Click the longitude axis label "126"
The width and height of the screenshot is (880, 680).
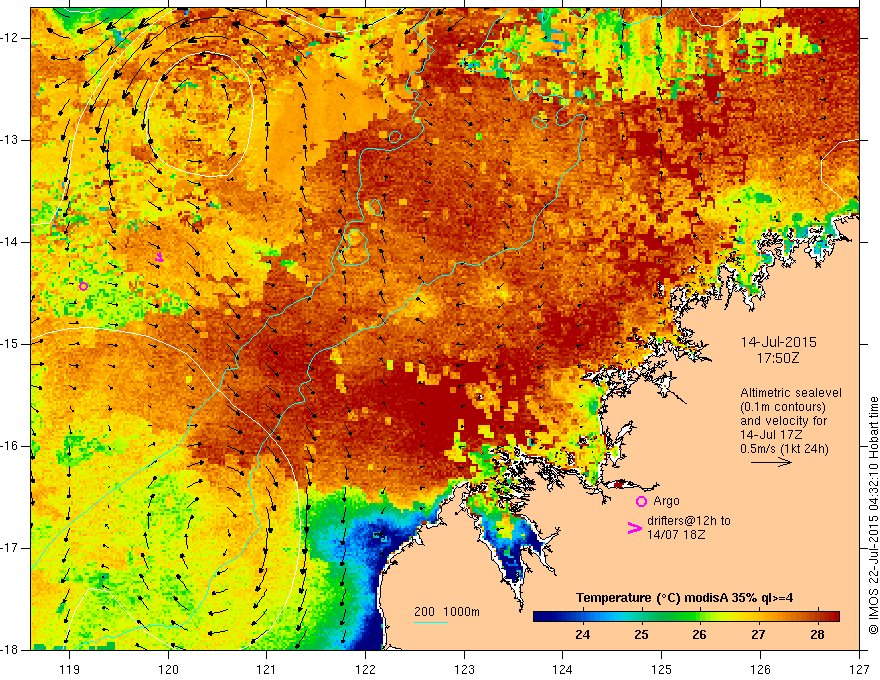(760, 669)
